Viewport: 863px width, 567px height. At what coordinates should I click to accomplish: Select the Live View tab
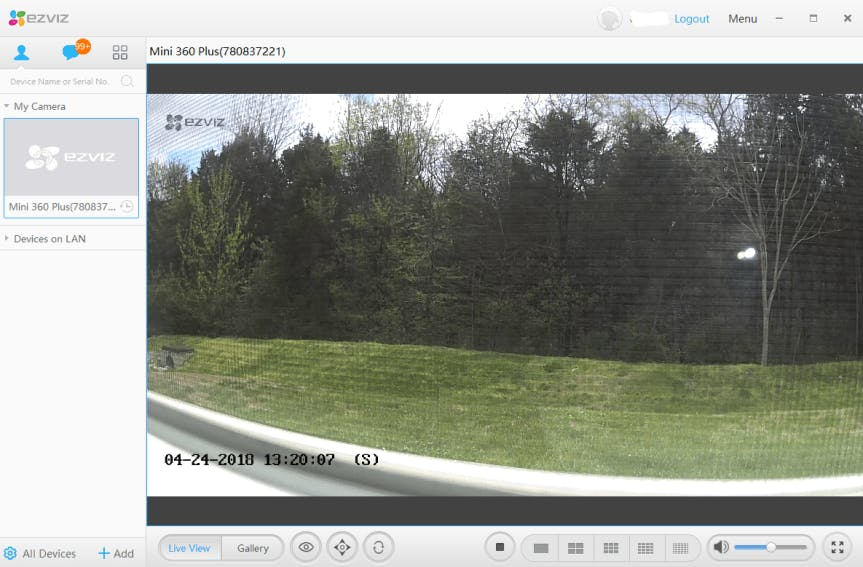[189, 548]
